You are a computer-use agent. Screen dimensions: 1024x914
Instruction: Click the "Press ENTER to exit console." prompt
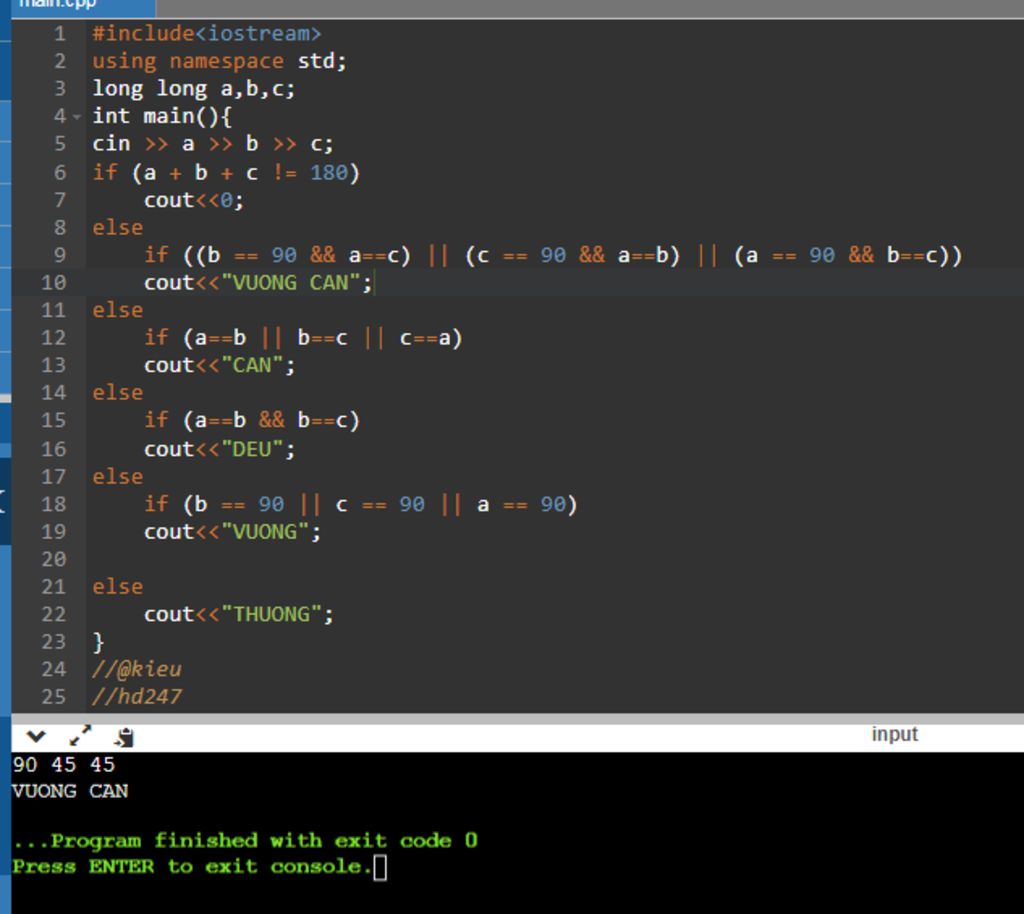[x=193, y=867]
